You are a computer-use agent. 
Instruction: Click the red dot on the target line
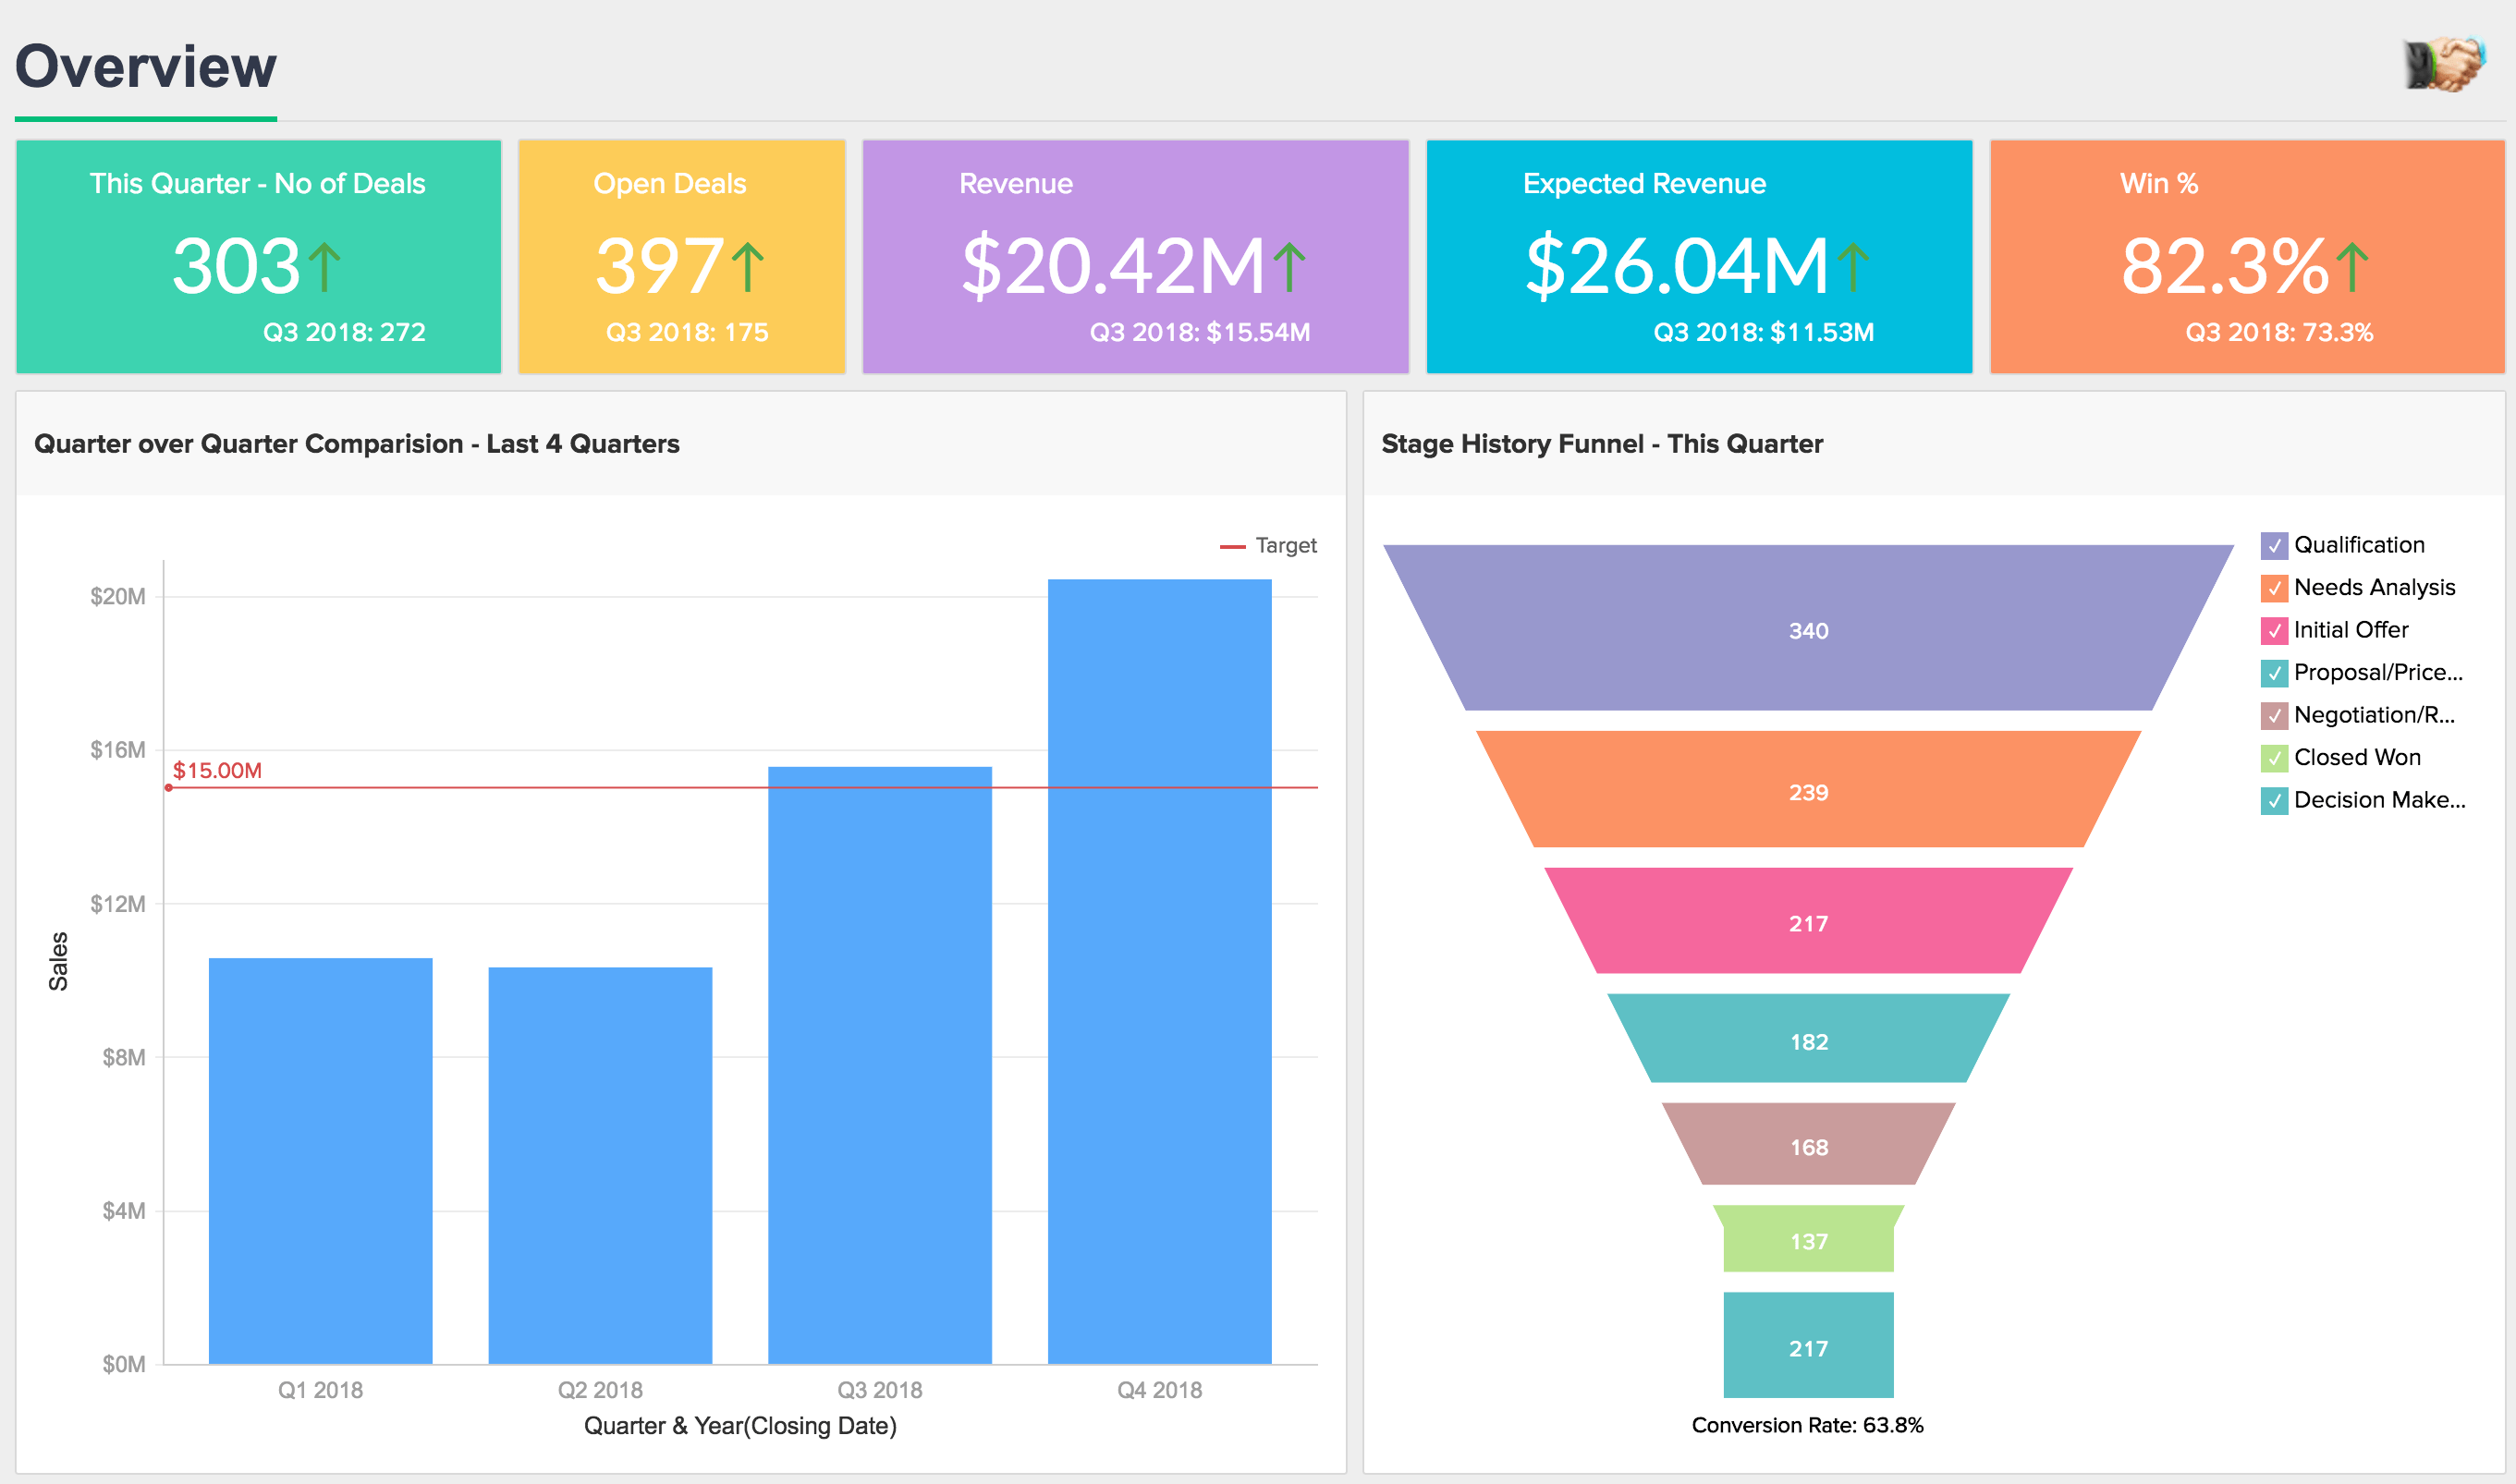169,788
